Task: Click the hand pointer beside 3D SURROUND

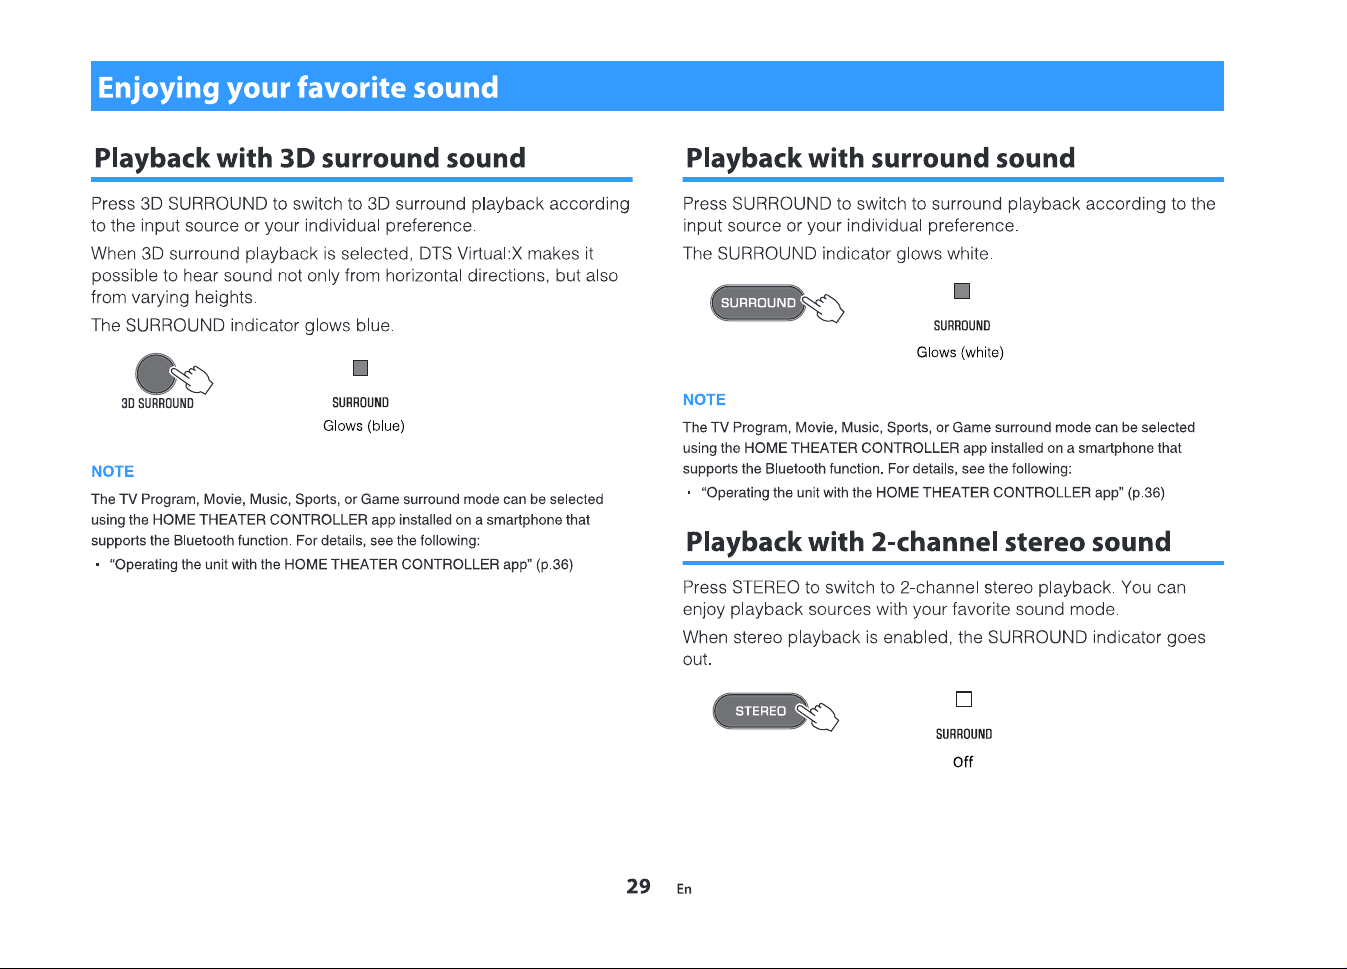Action: click(193, 378)
